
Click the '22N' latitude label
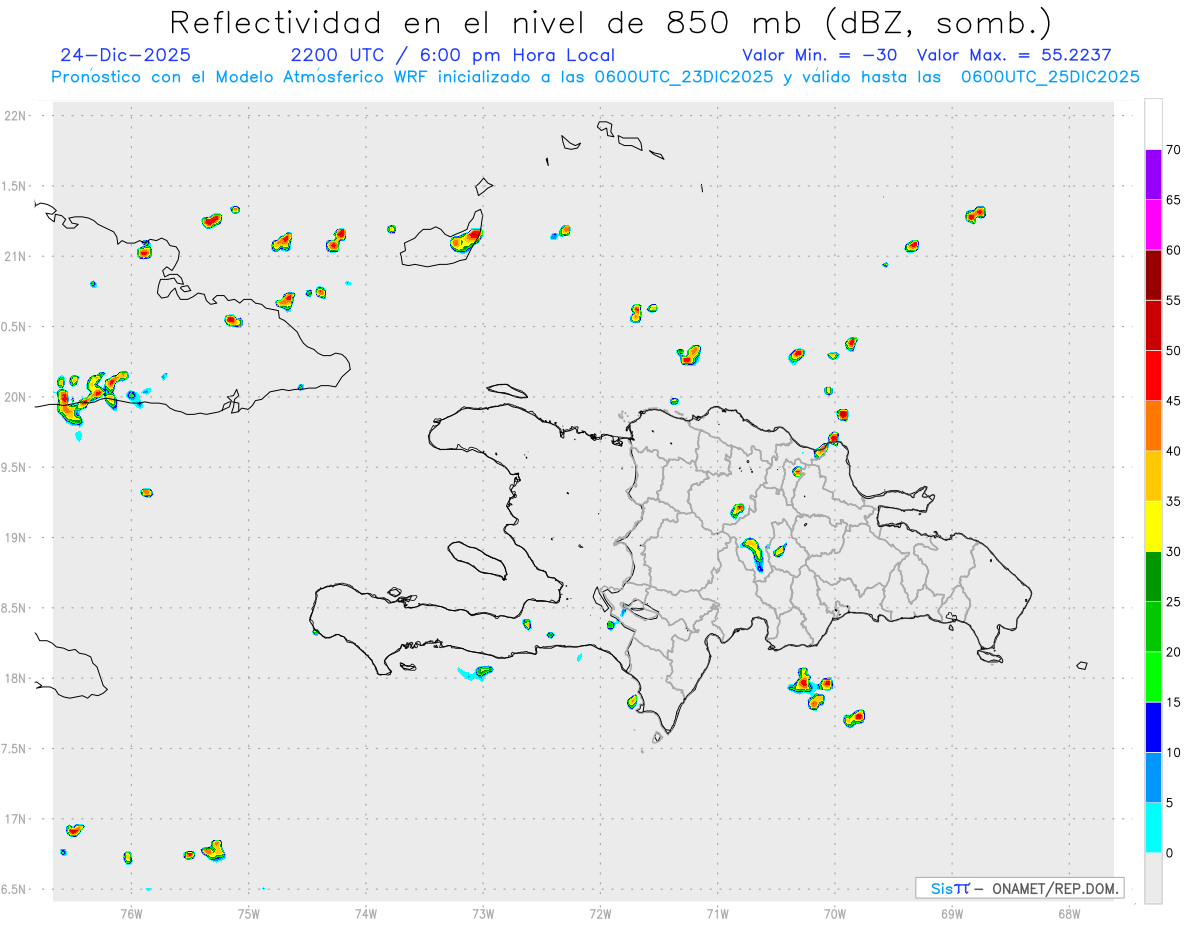pos(17,116)
